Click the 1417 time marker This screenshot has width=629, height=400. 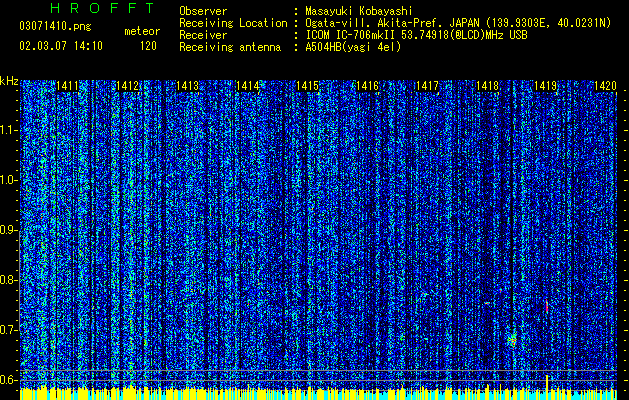point(427,86)
